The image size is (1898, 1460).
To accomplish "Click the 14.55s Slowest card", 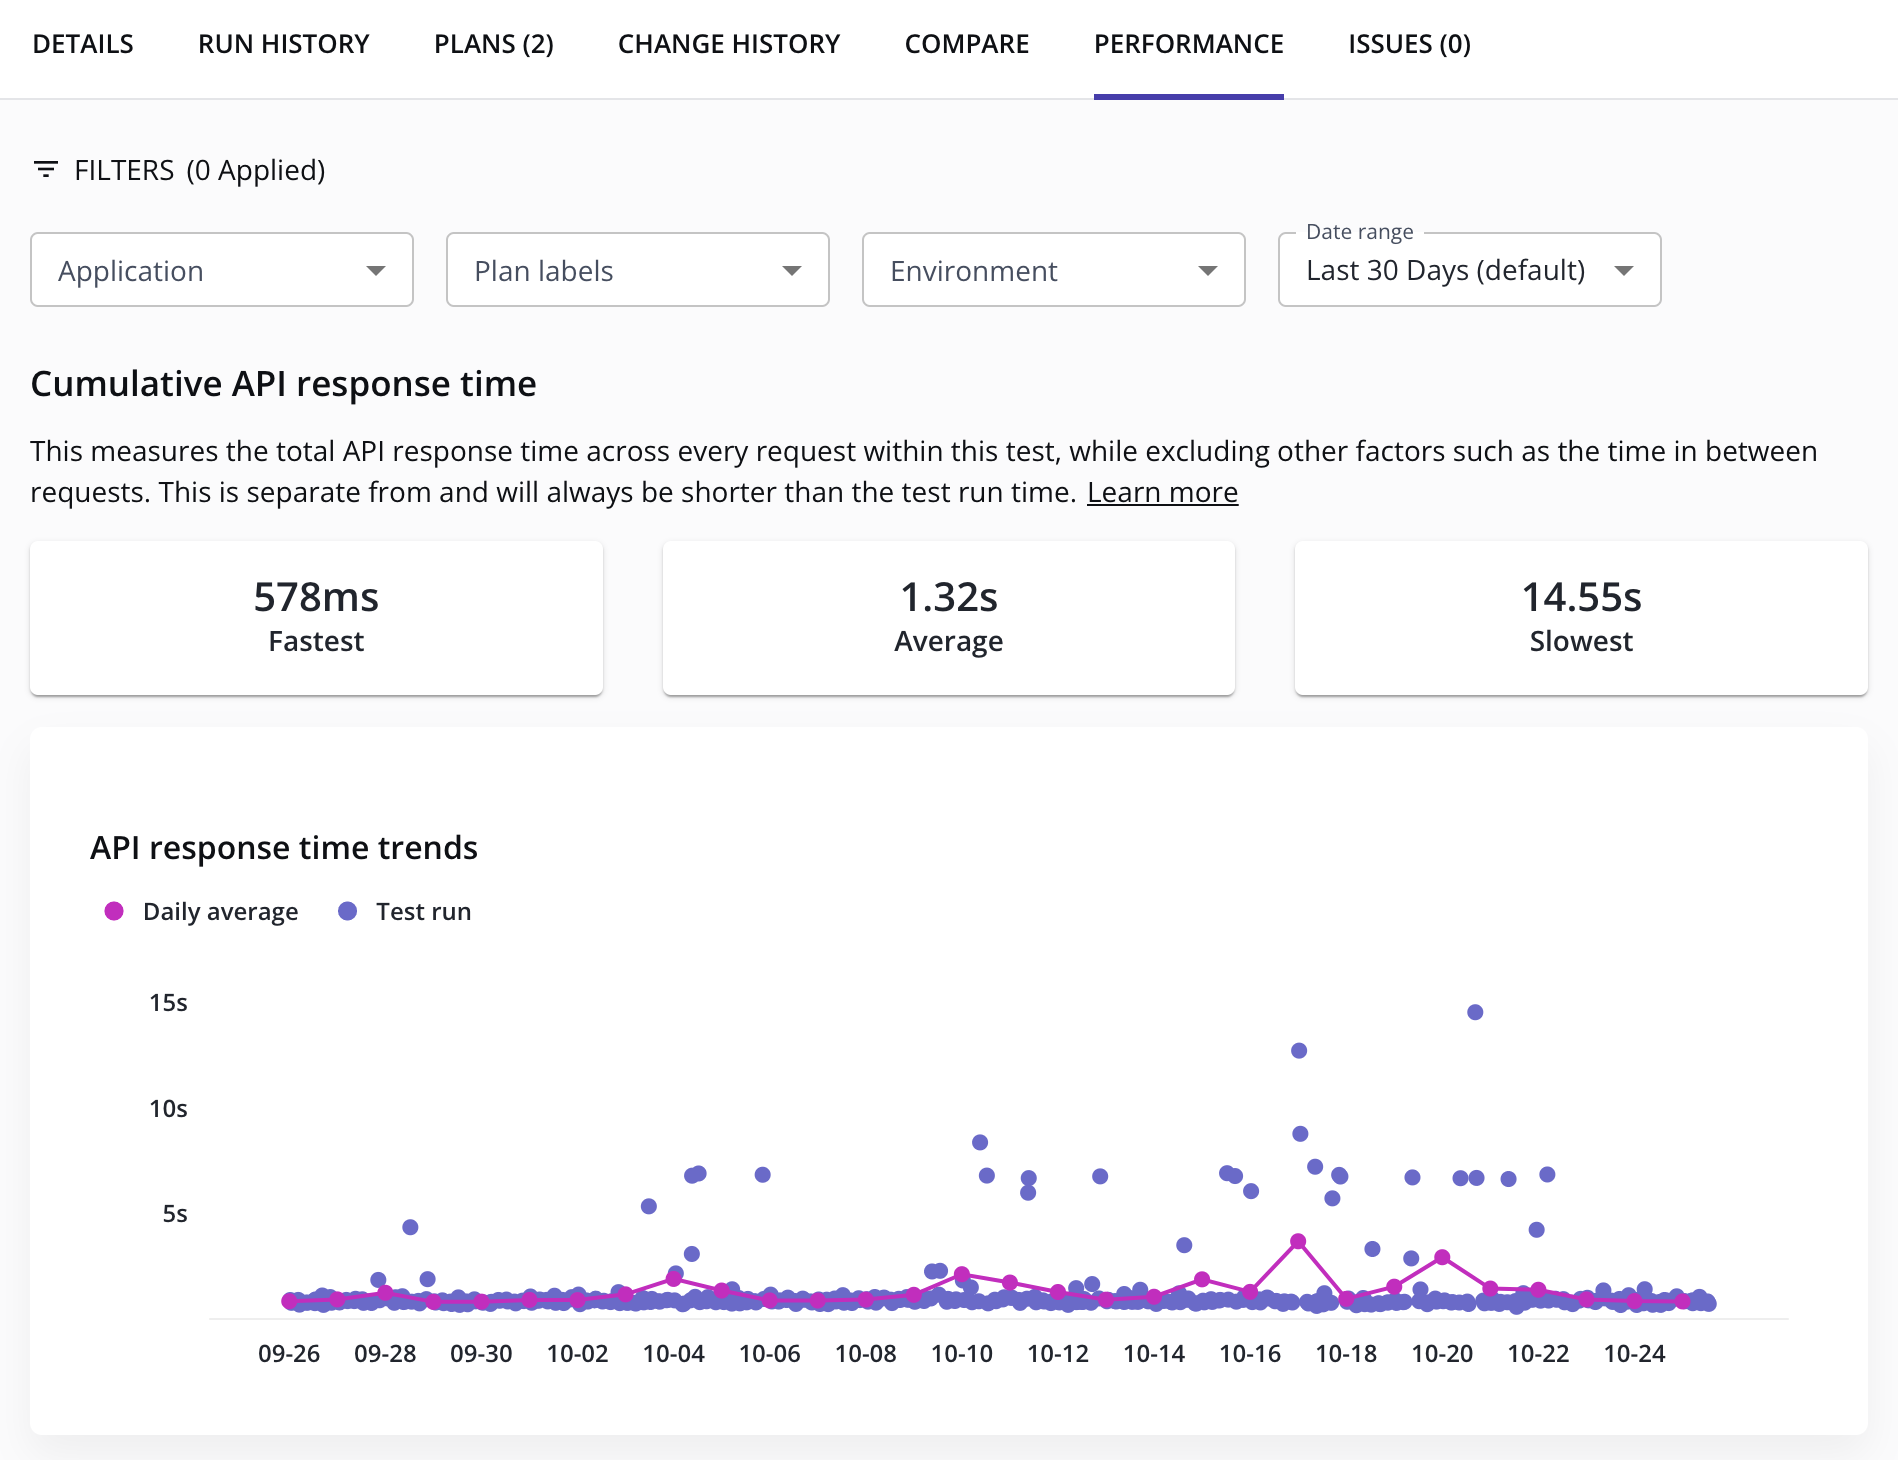I will pyautogui.click(x=1581, y=618).
